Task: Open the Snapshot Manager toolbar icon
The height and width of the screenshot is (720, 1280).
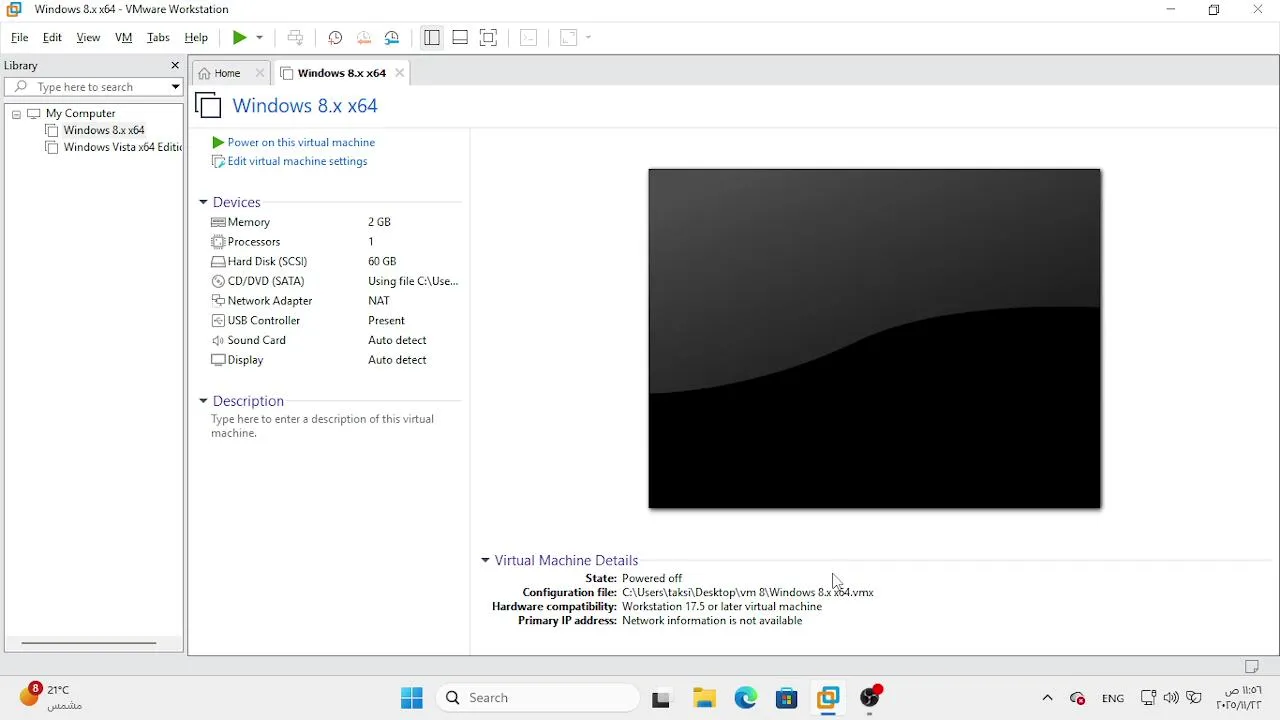Action: (x=392, y=38)
